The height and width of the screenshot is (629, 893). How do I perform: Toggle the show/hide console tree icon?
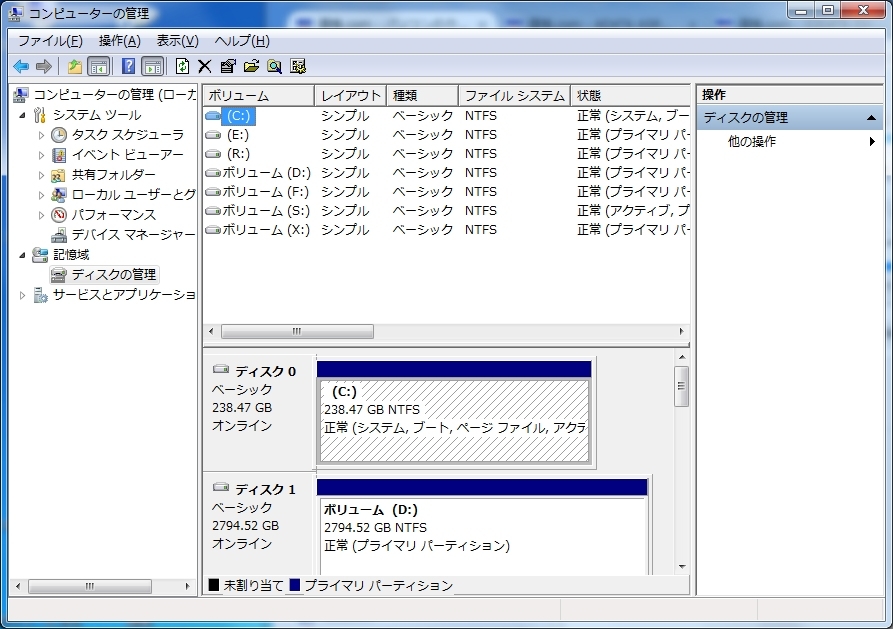[x=99, y=67]
